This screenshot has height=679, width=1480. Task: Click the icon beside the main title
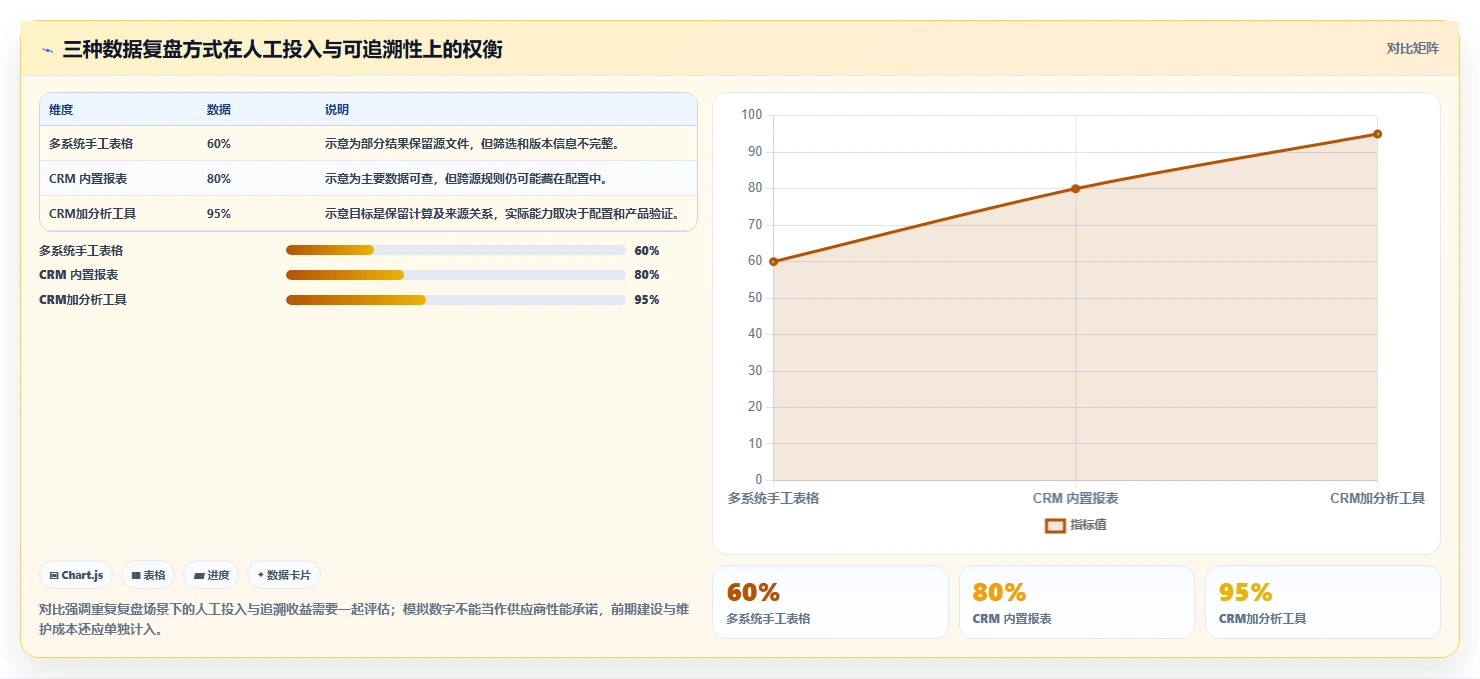coord(47,50)
